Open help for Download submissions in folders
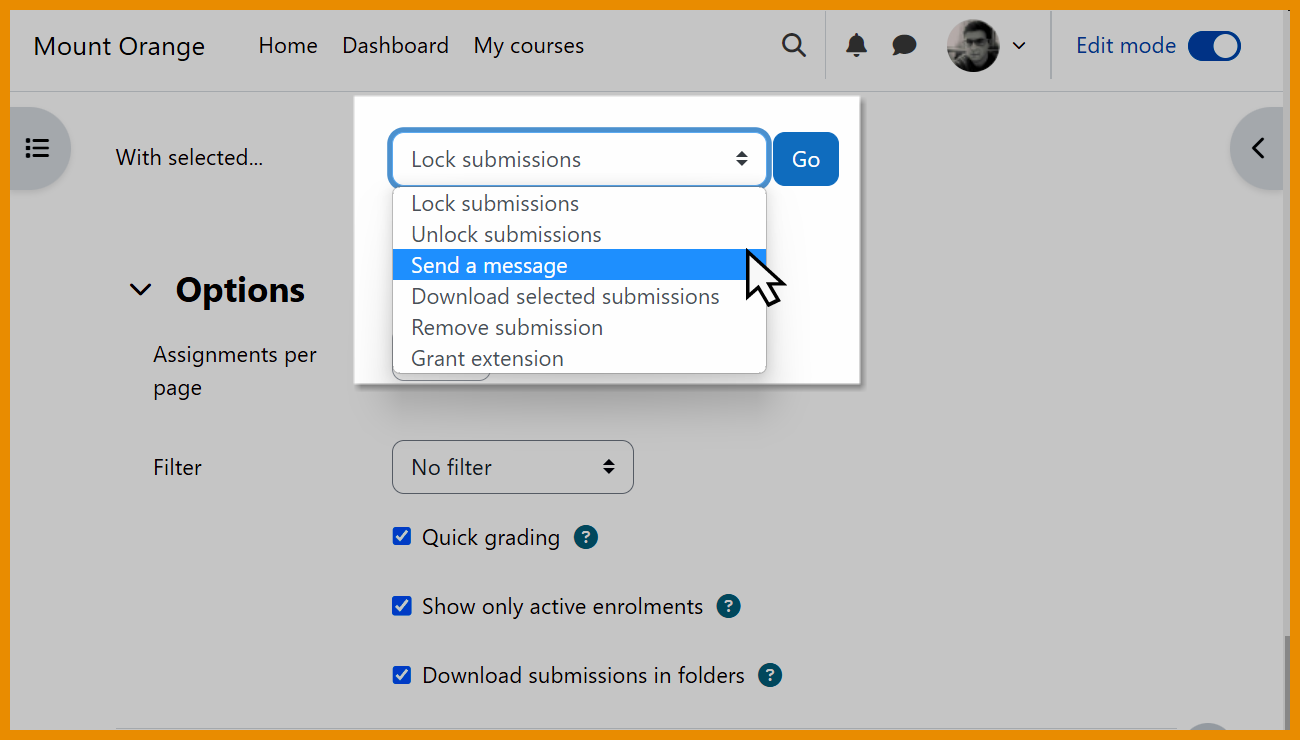The width and height of the screenshot is (1300, 740). click(770, 675)
